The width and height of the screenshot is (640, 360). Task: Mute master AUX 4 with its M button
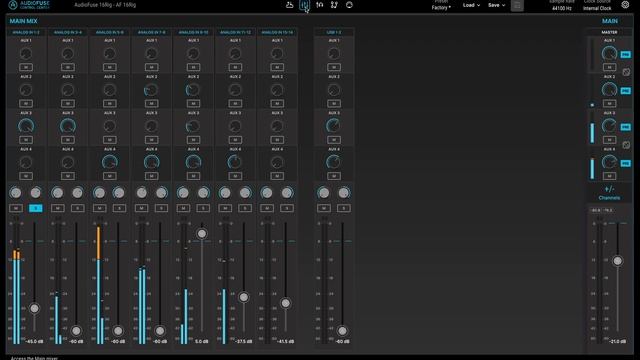pos(609,176)
